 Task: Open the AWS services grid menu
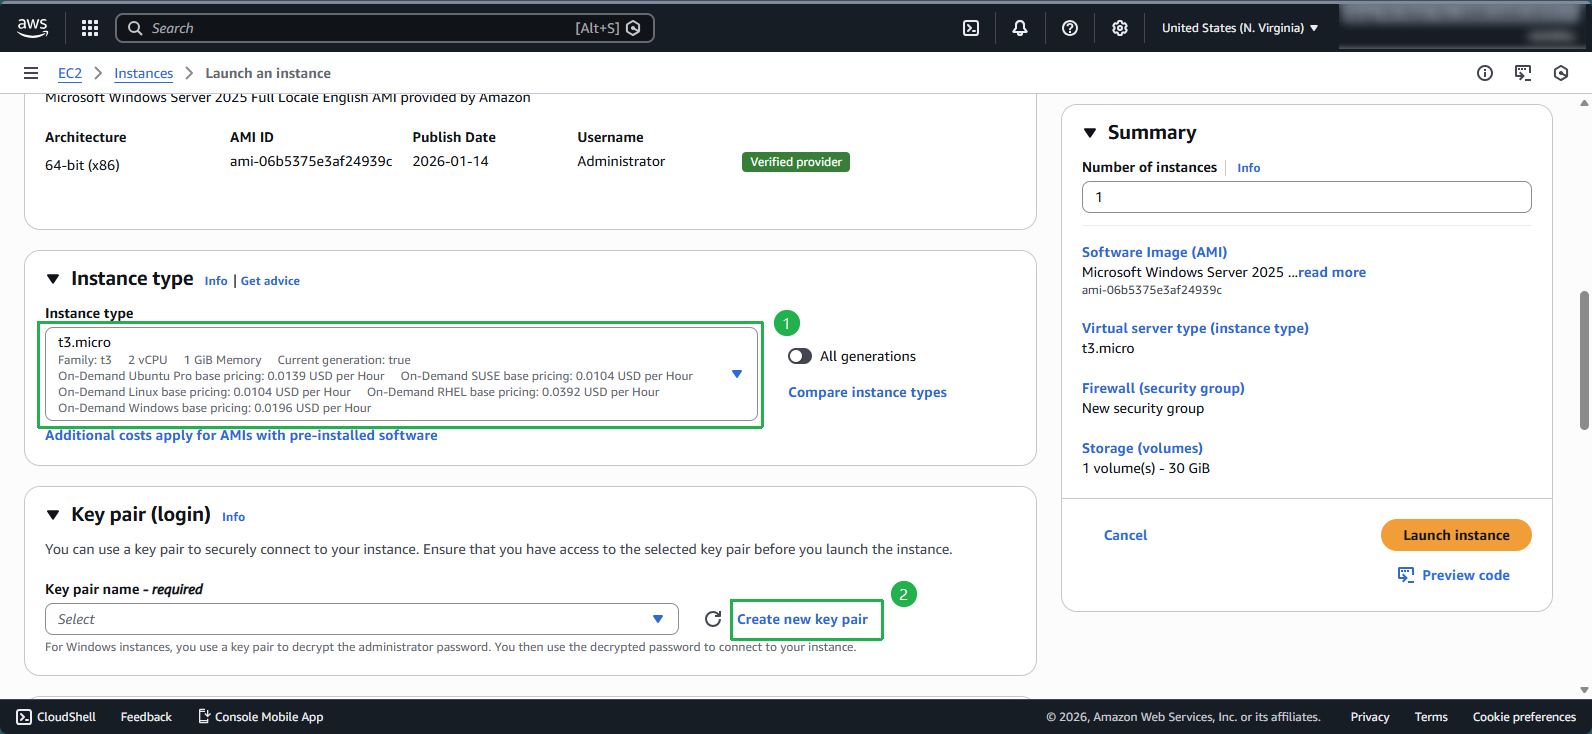click(90, 28)
